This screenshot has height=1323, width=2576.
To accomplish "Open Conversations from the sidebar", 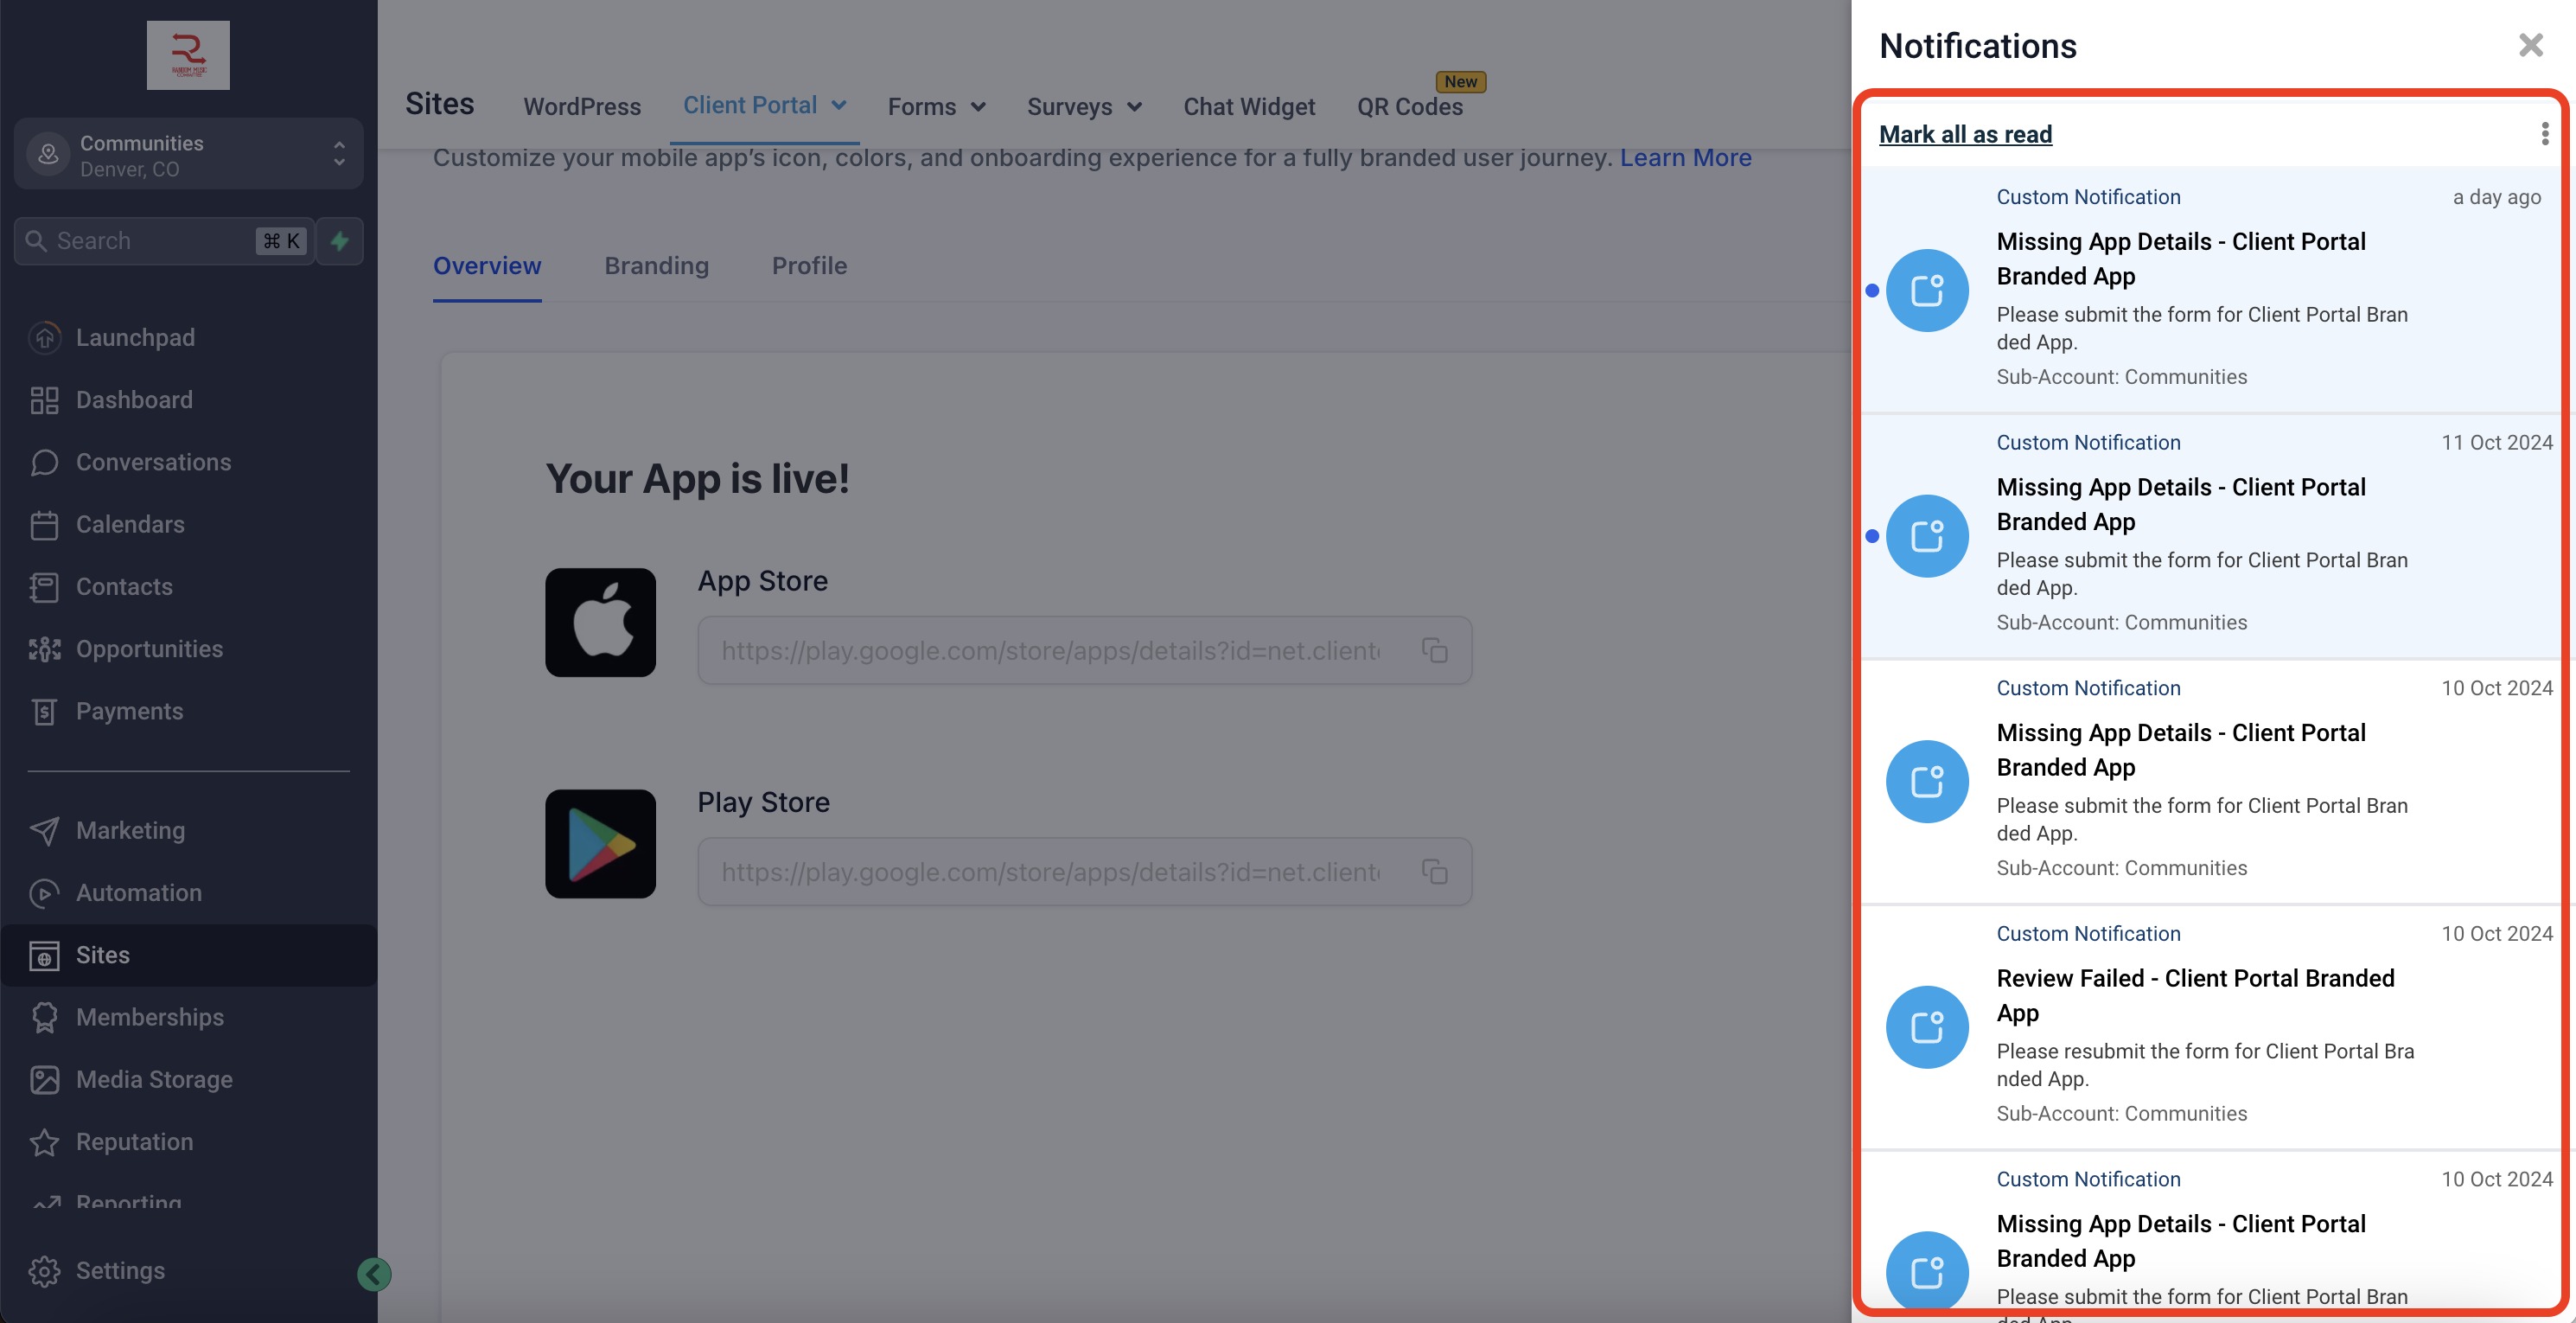I will pyautogui.click(x=152, y=462).
